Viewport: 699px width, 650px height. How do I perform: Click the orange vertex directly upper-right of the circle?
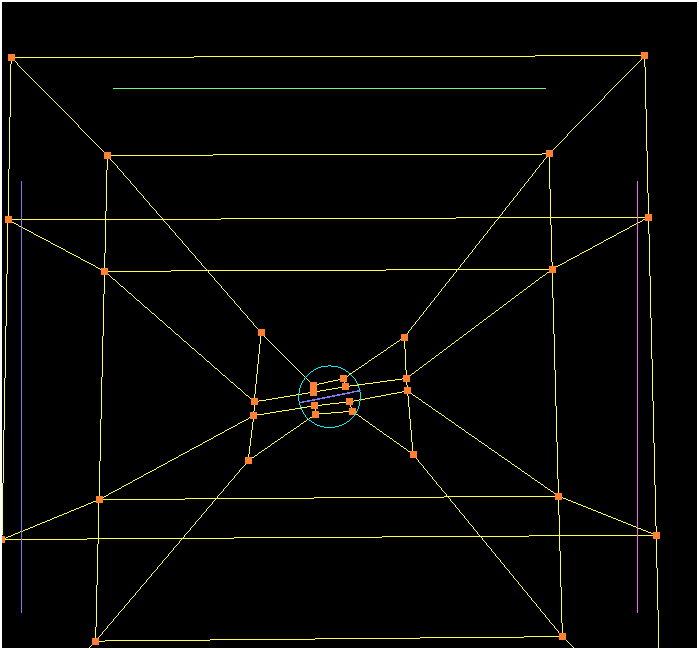pyautogui.click(x=404, y=337)
